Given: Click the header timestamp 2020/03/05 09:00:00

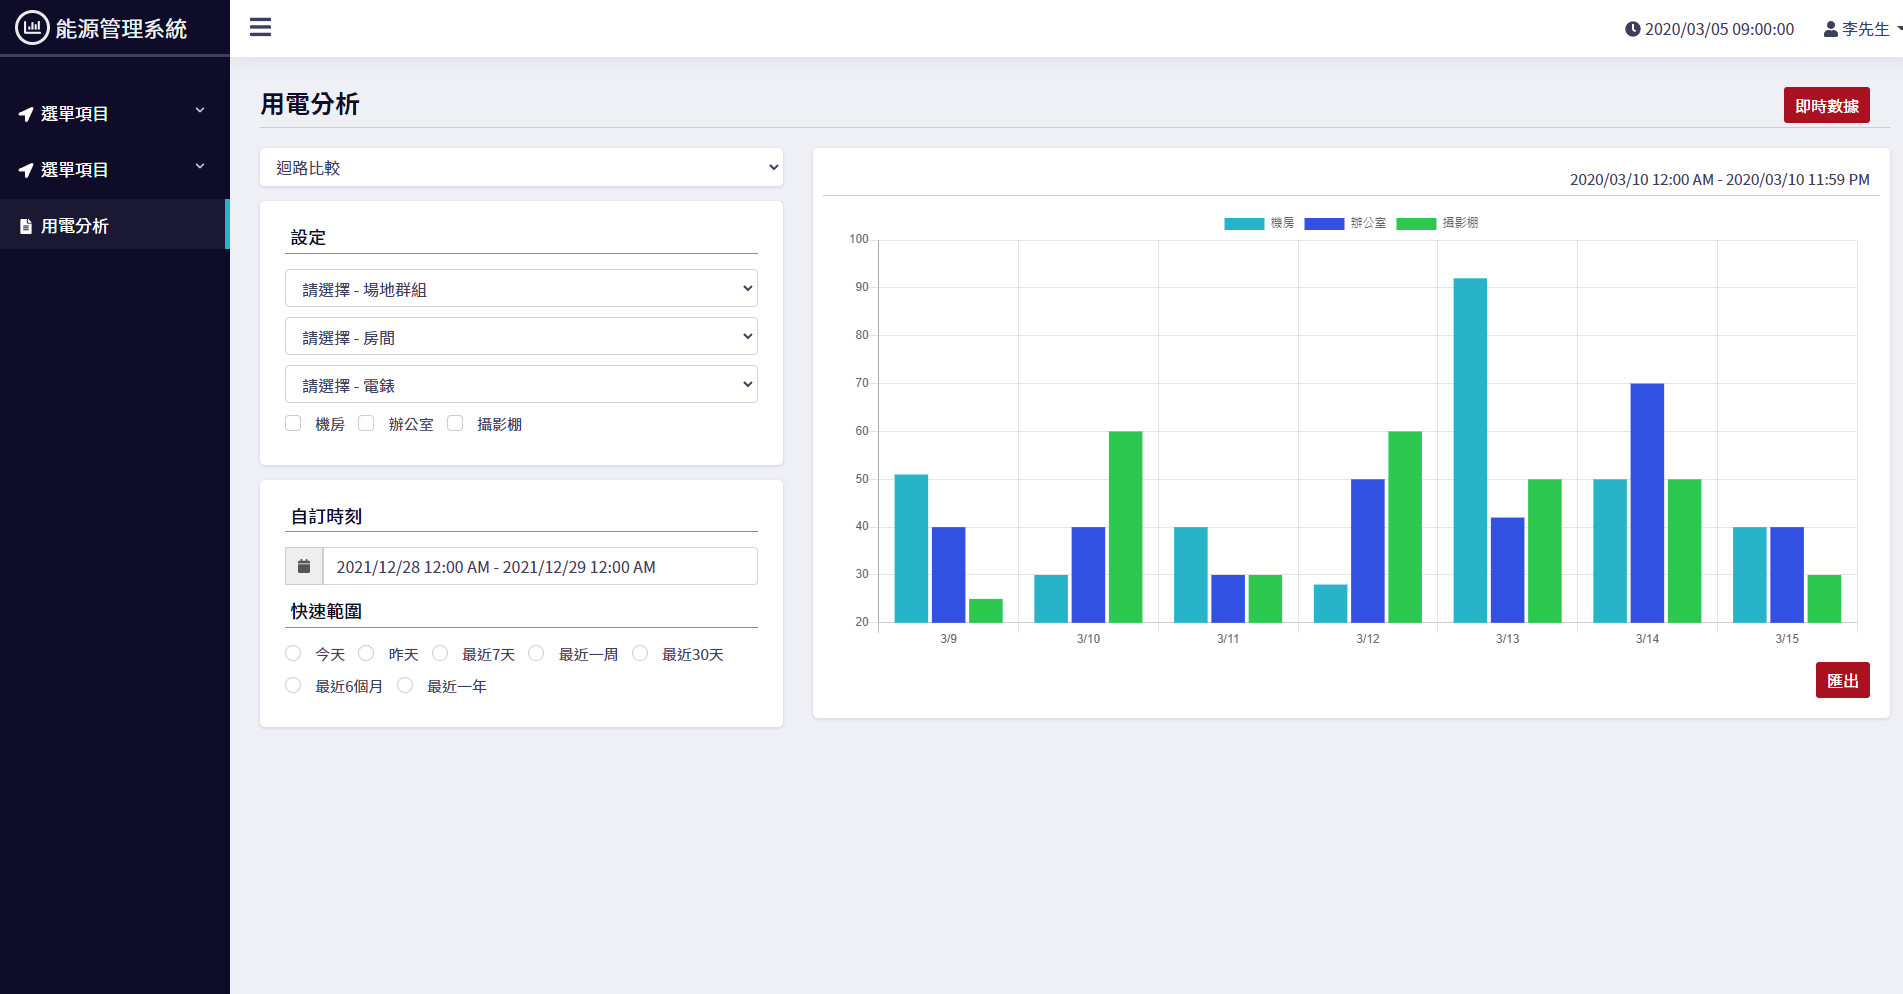Looking at the screenshot, I should click(x=1719, y=29).
